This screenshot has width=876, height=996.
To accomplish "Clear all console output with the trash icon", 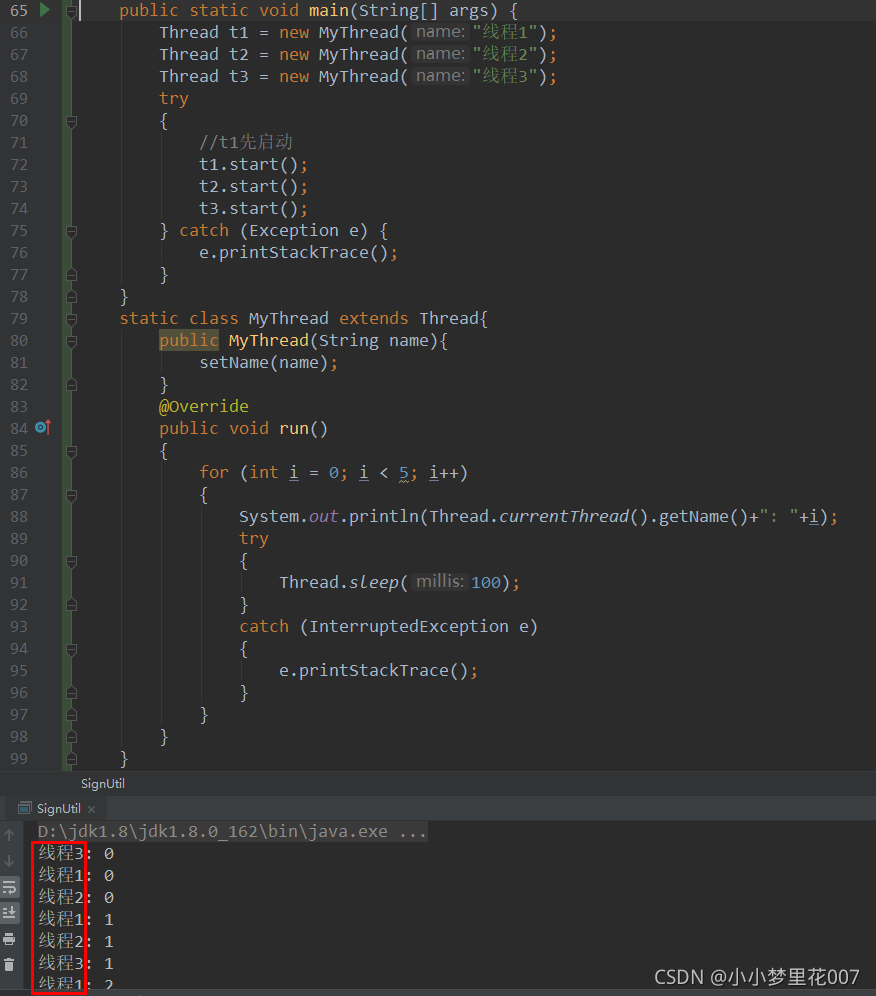I will click(x=10, y=964).
